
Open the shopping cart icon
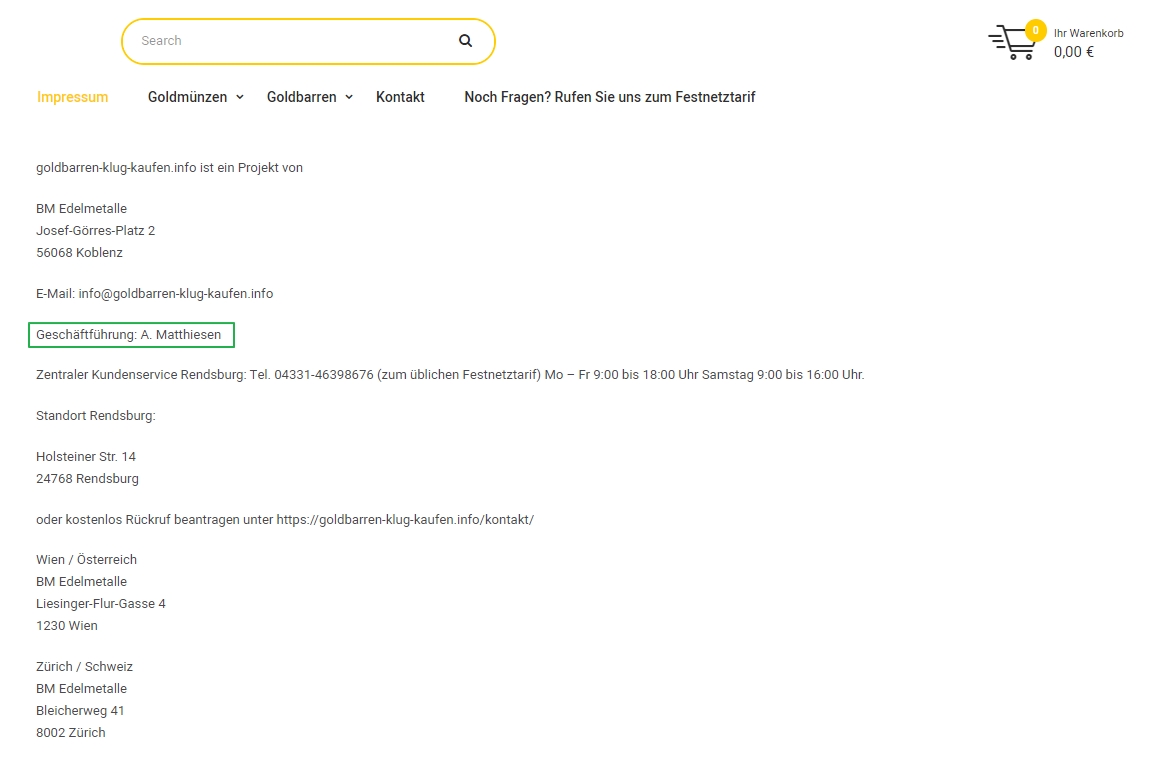[x=1012, y=43]
